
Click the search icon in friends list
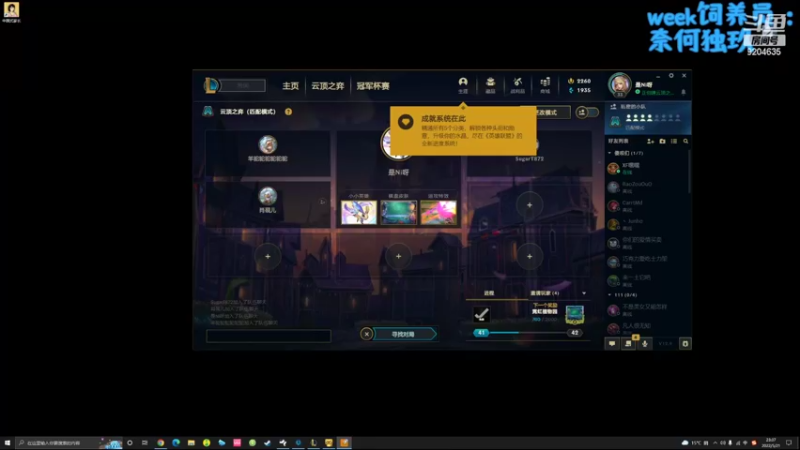pyautogui.click(x=686, y=141)
